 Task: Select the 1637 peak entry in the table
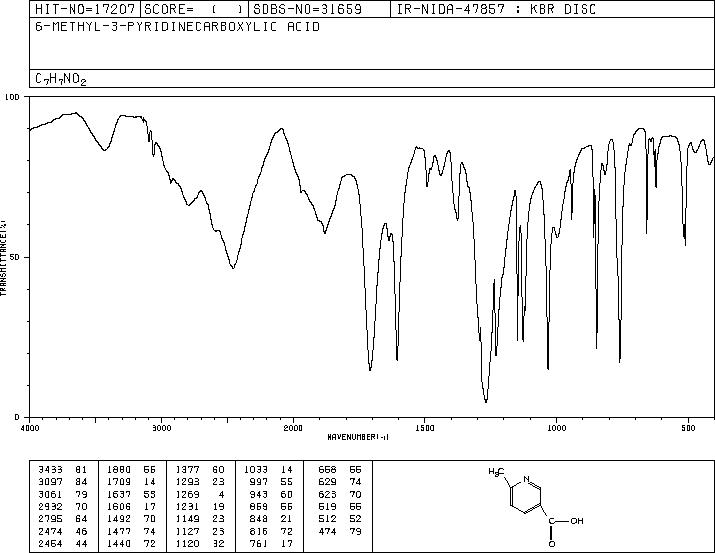pos(131,495)
